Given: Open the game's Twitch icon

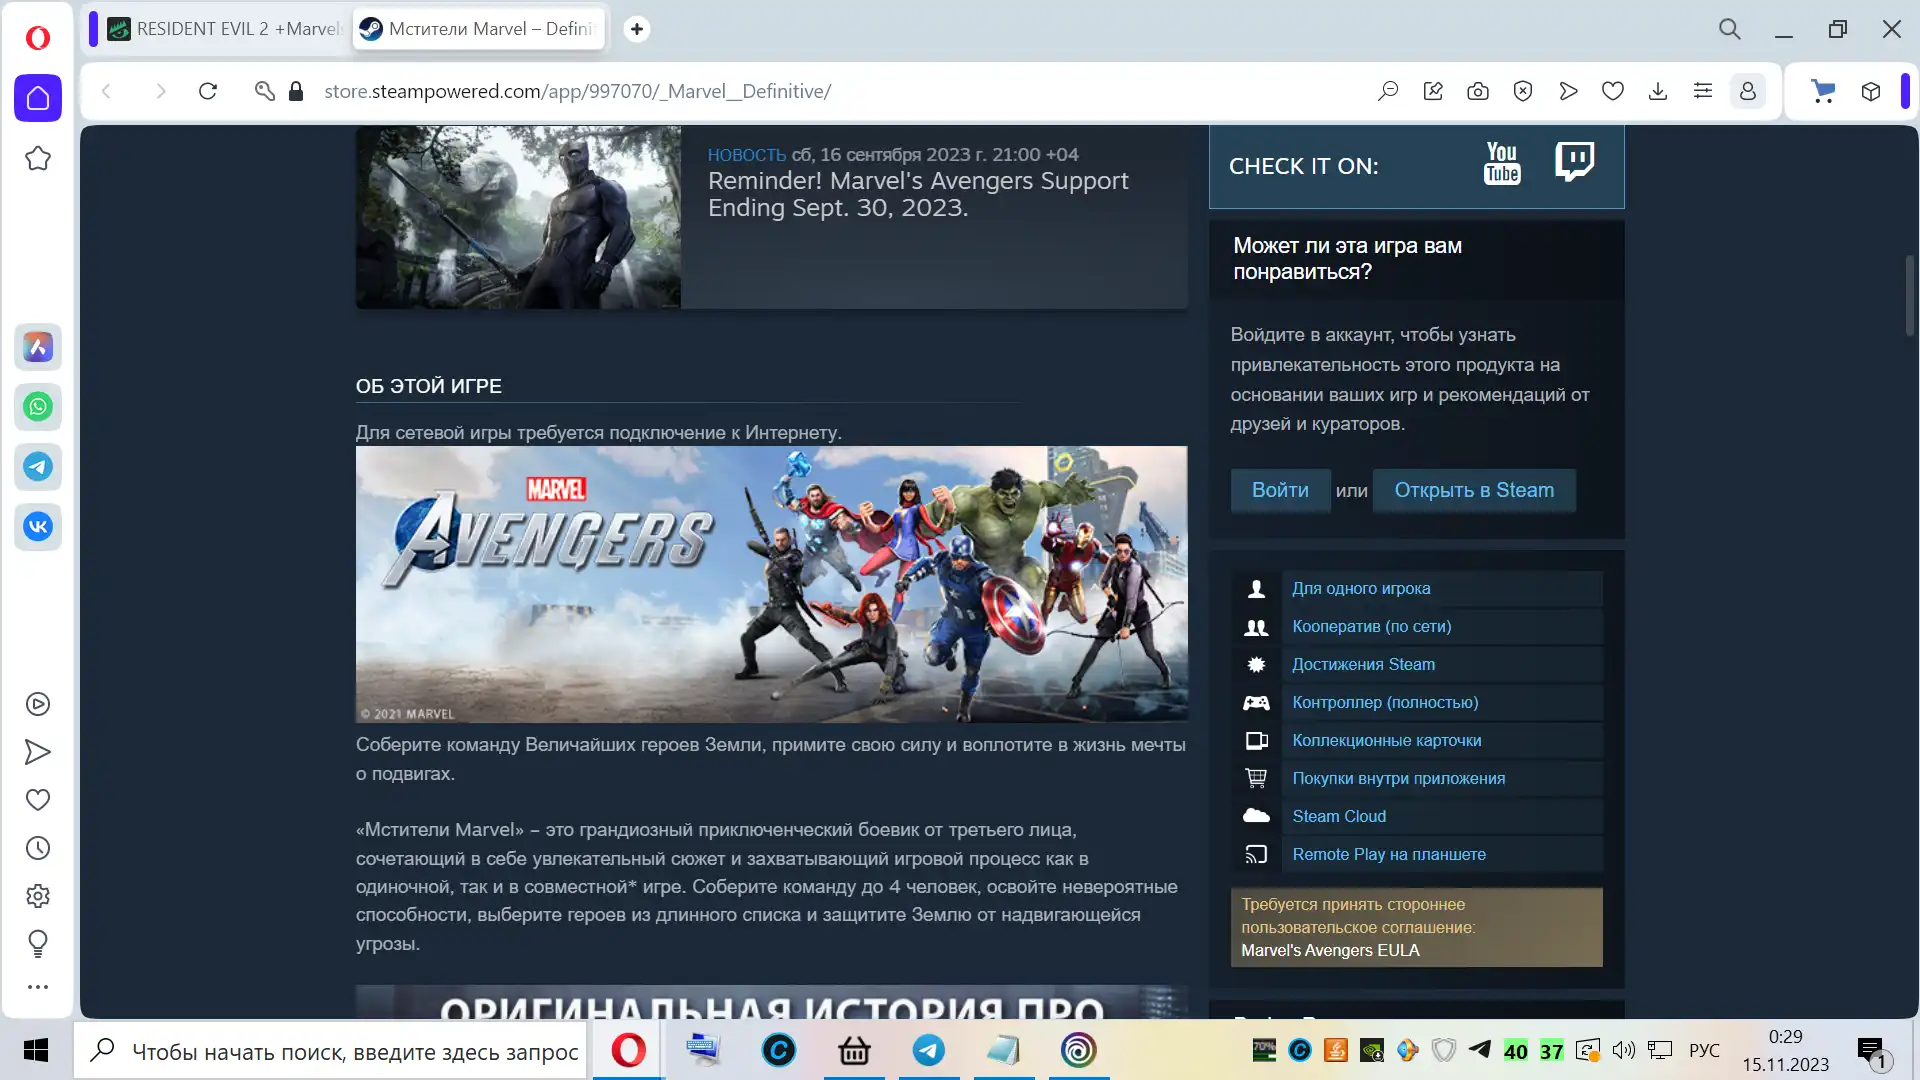Looking at the screenshot, I should (1575, 161).
